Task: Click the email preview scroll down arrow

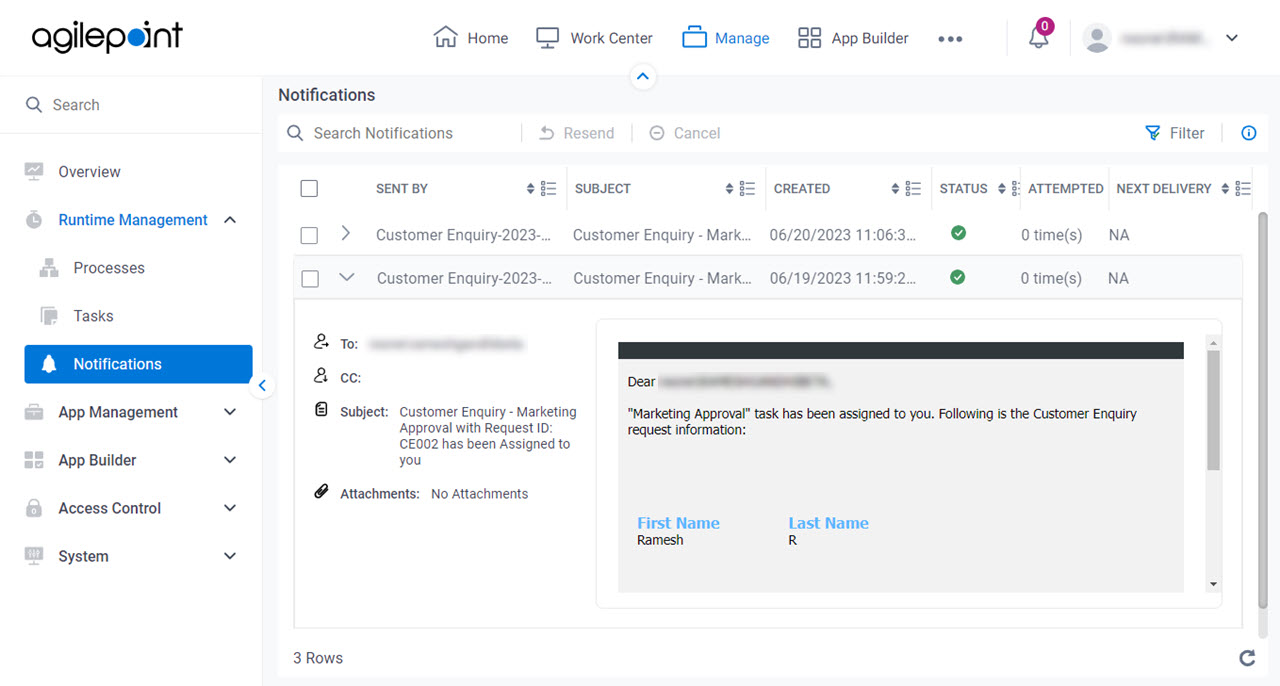Action: tap(1214, 584)
